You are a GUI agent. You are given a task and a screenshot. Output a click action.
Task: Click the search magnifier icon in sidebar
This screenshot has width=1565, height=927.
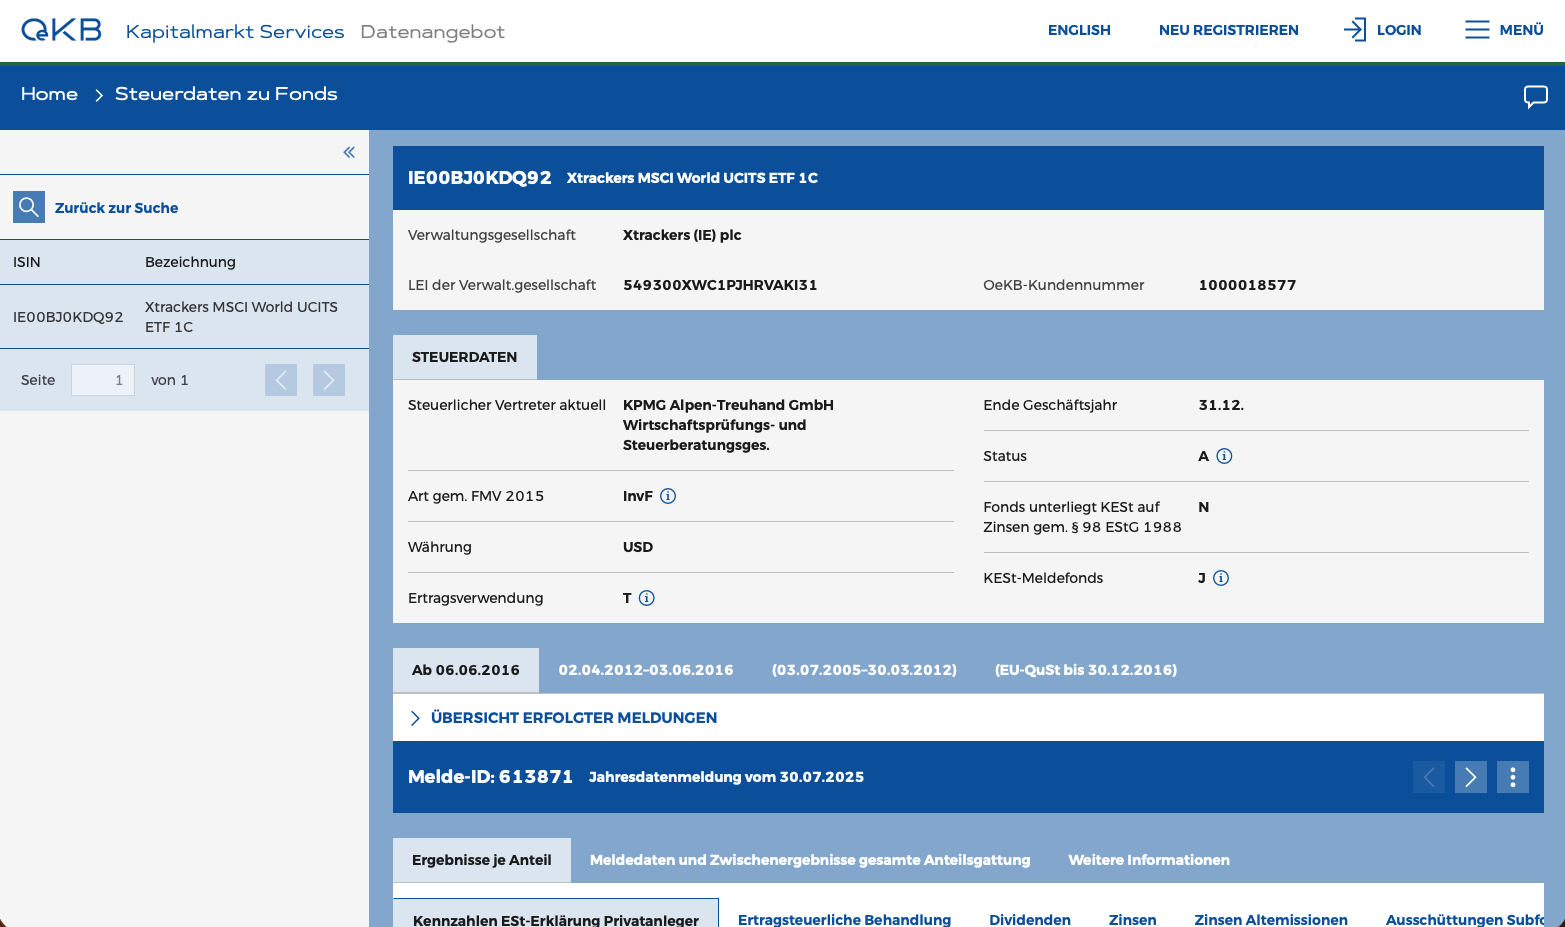(28, 206)
